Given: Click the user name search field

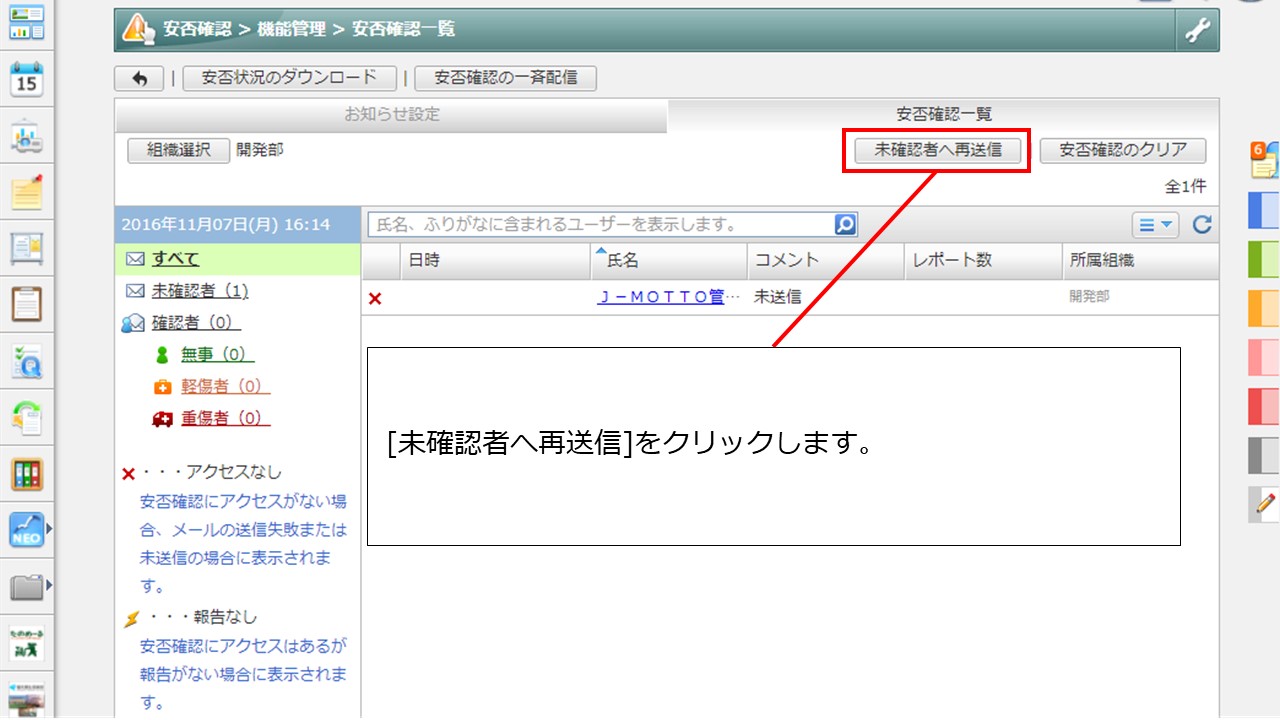Looking at the screenshot, I should click(600, 225).
